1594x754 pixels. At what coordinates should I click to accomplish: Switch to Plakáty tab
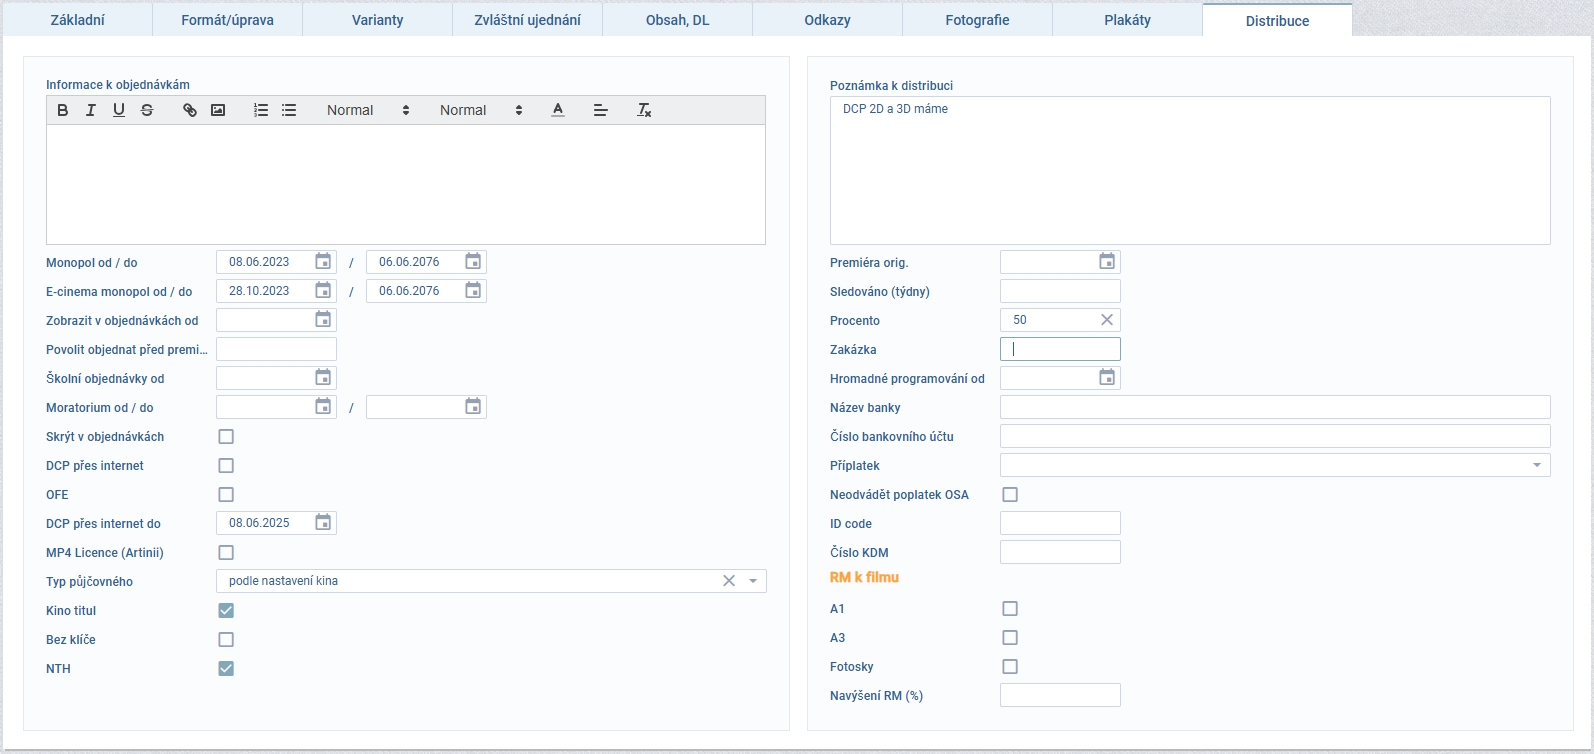click(x=1127, y=20)
